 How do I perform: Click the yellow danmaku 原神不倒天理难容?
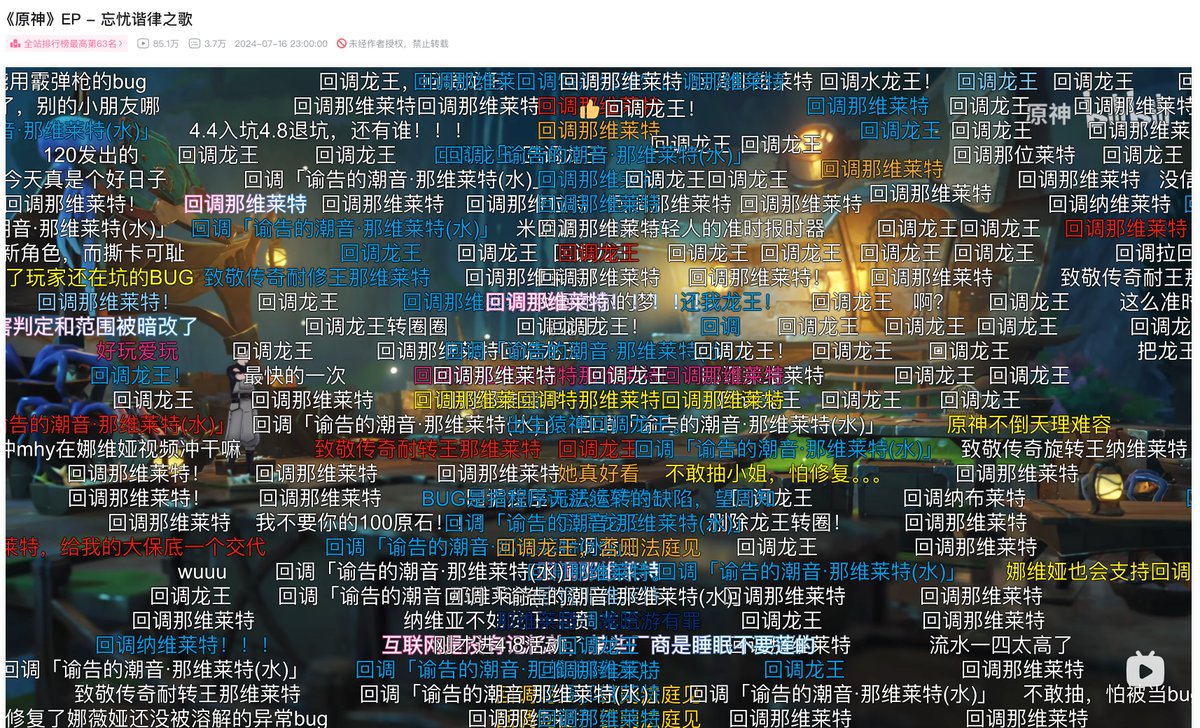click(1029, 424)
